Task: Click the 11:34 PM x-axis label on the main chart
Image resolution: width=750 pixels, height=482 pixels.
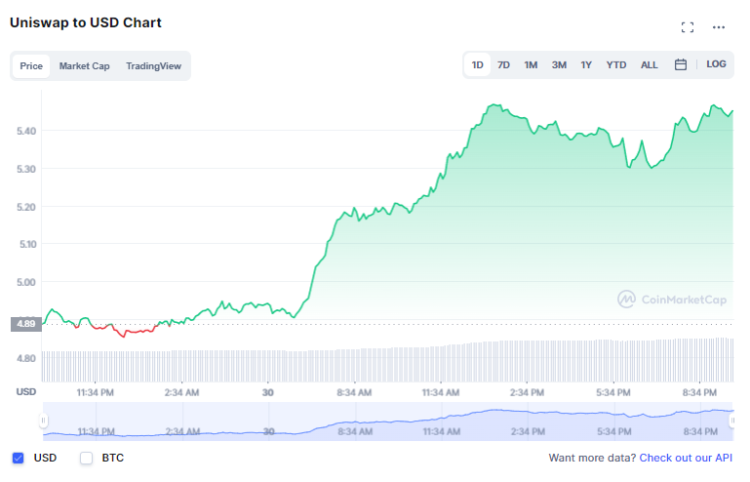Action: click(x=95, y=393)
